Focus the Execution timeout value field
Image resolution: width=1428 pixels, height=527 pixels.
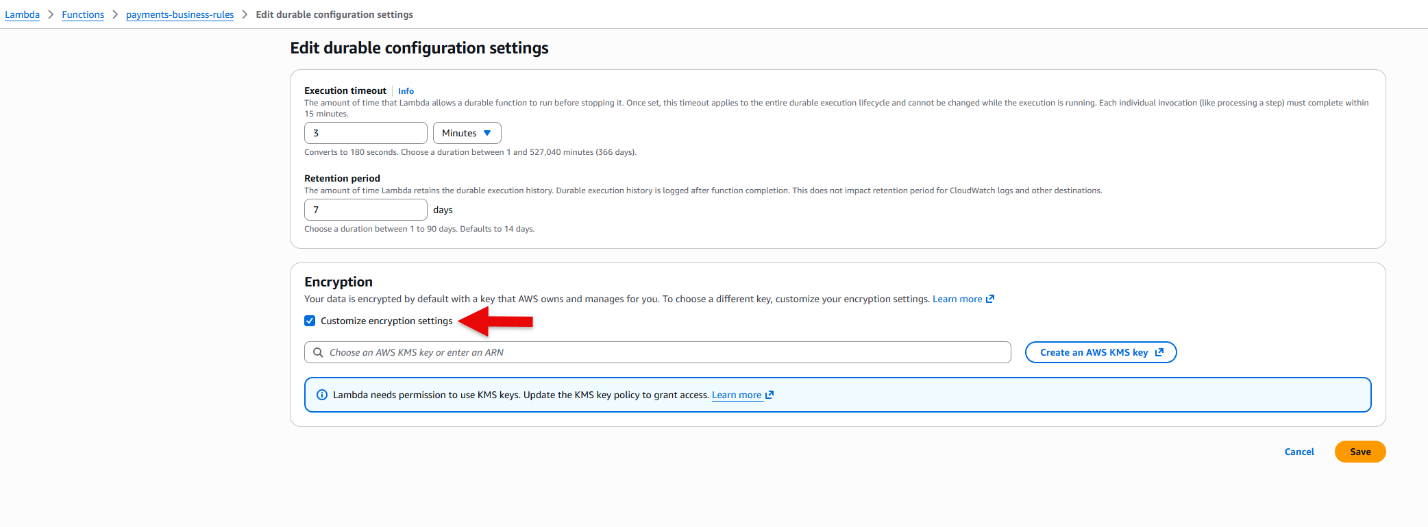366,133
